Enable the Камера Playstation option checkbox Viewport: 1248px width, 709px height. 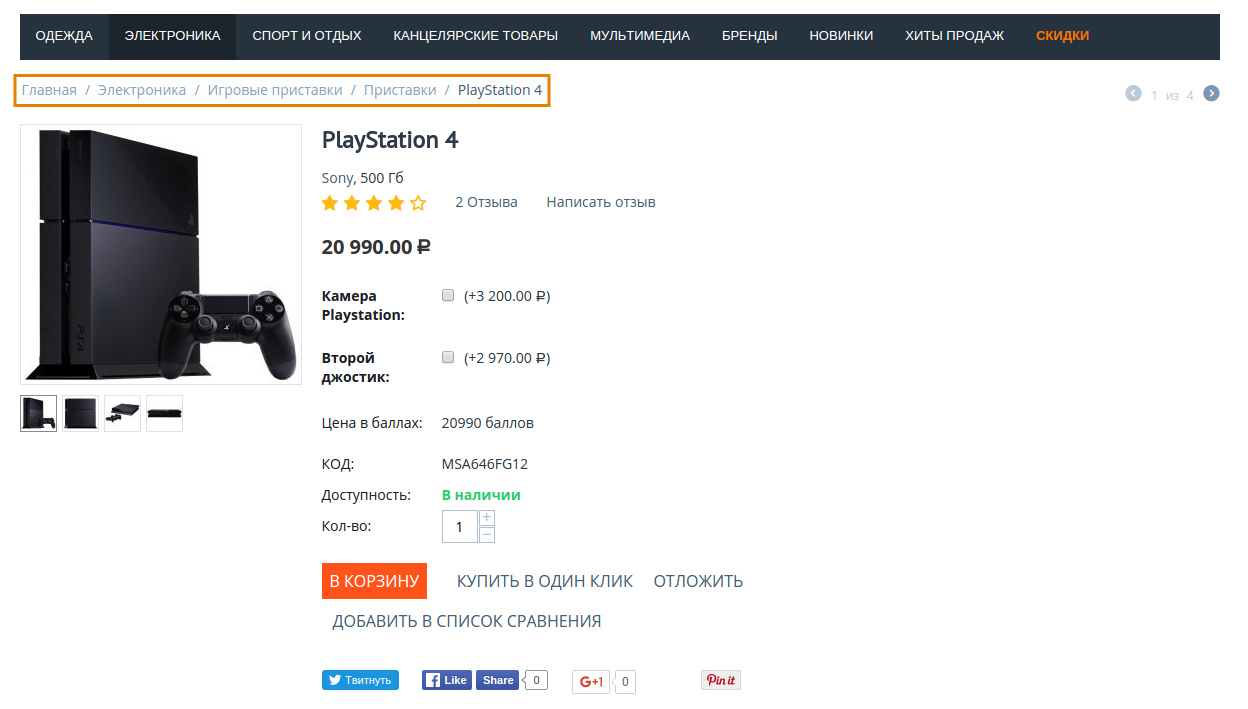(x=448, y=296)
